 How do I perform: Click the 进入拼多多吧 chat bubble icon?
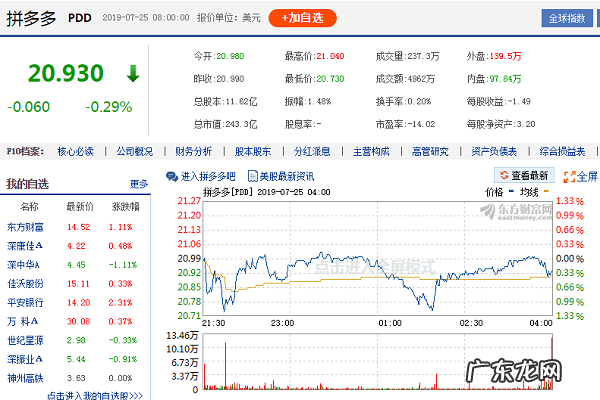tap(173, 176)
